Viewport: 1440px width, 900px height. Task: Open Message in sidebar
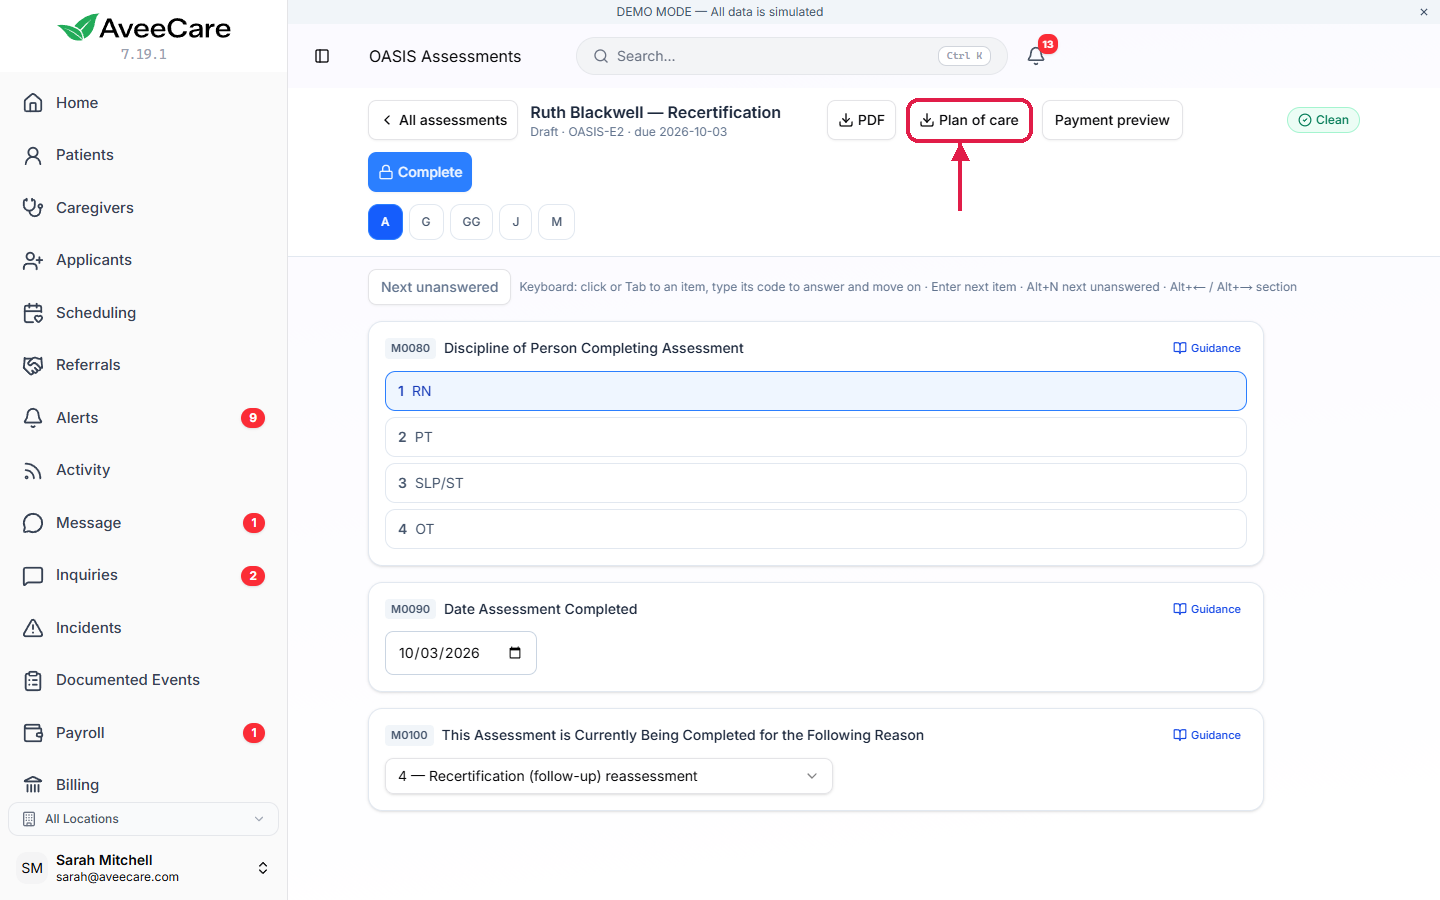point(144,523)
